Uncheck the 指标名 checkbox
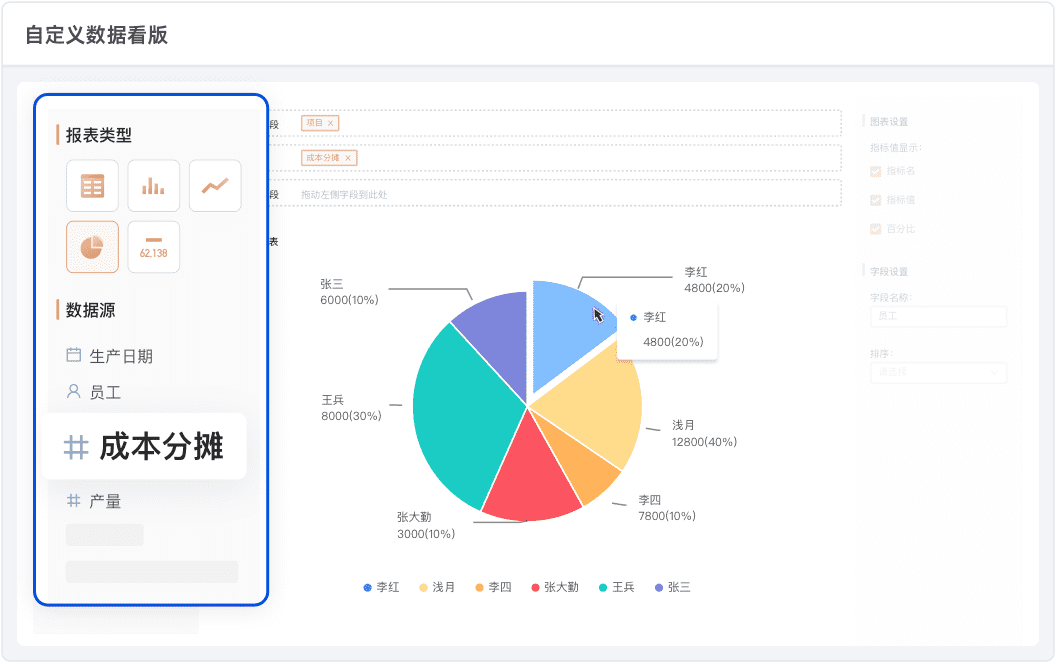 click(876, 171)
